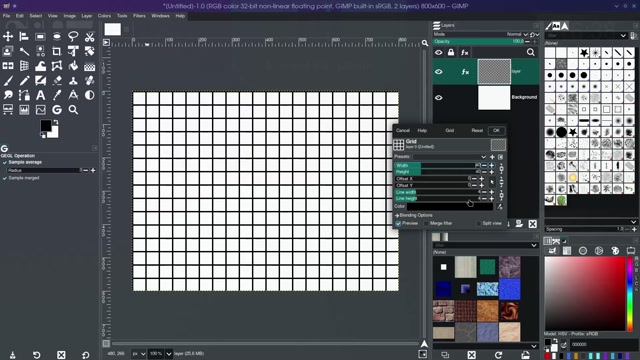Click the Grid Color black swatch
Viewport: 640px width, 360px height.
coord(450,207)
